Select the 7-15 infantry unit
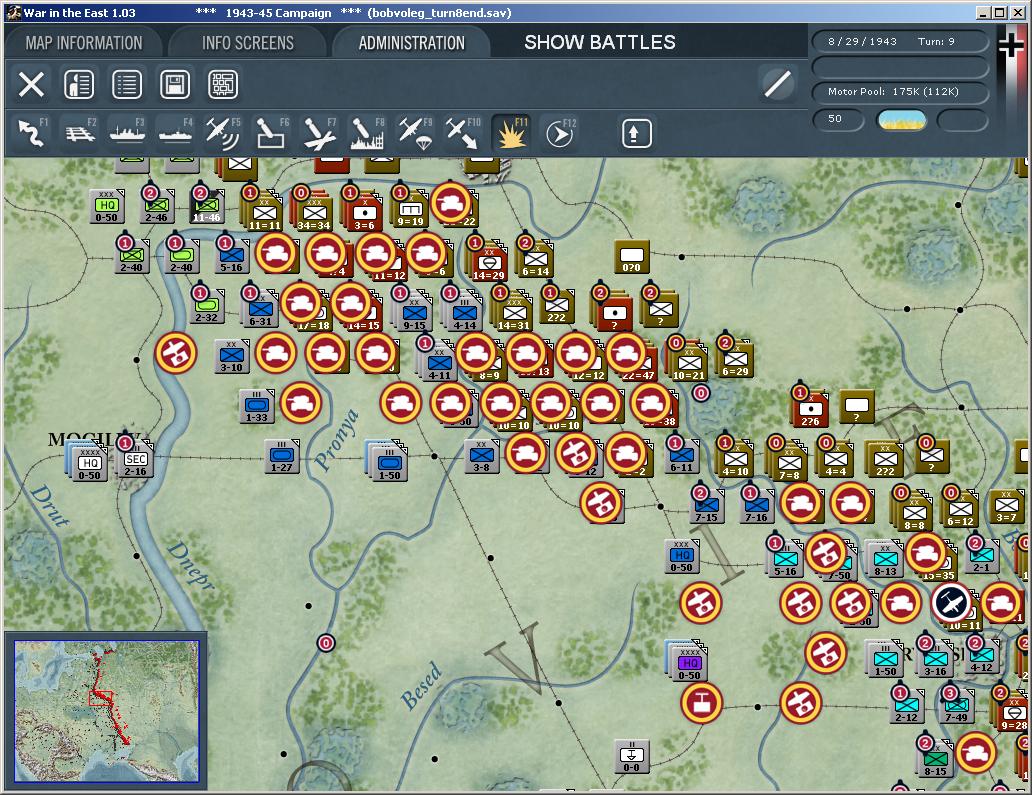This screenshot has height=795, width=1032. (706, 507)
